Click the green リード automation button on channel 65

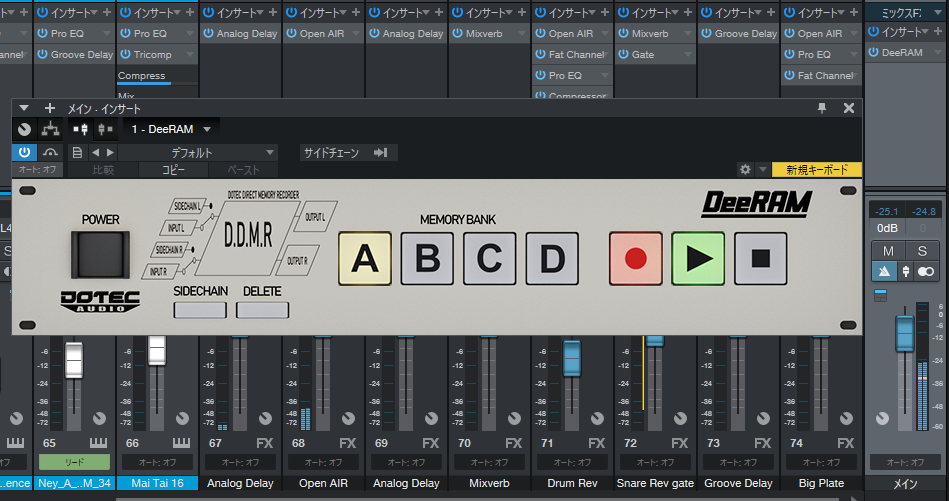tap(74, 462)
